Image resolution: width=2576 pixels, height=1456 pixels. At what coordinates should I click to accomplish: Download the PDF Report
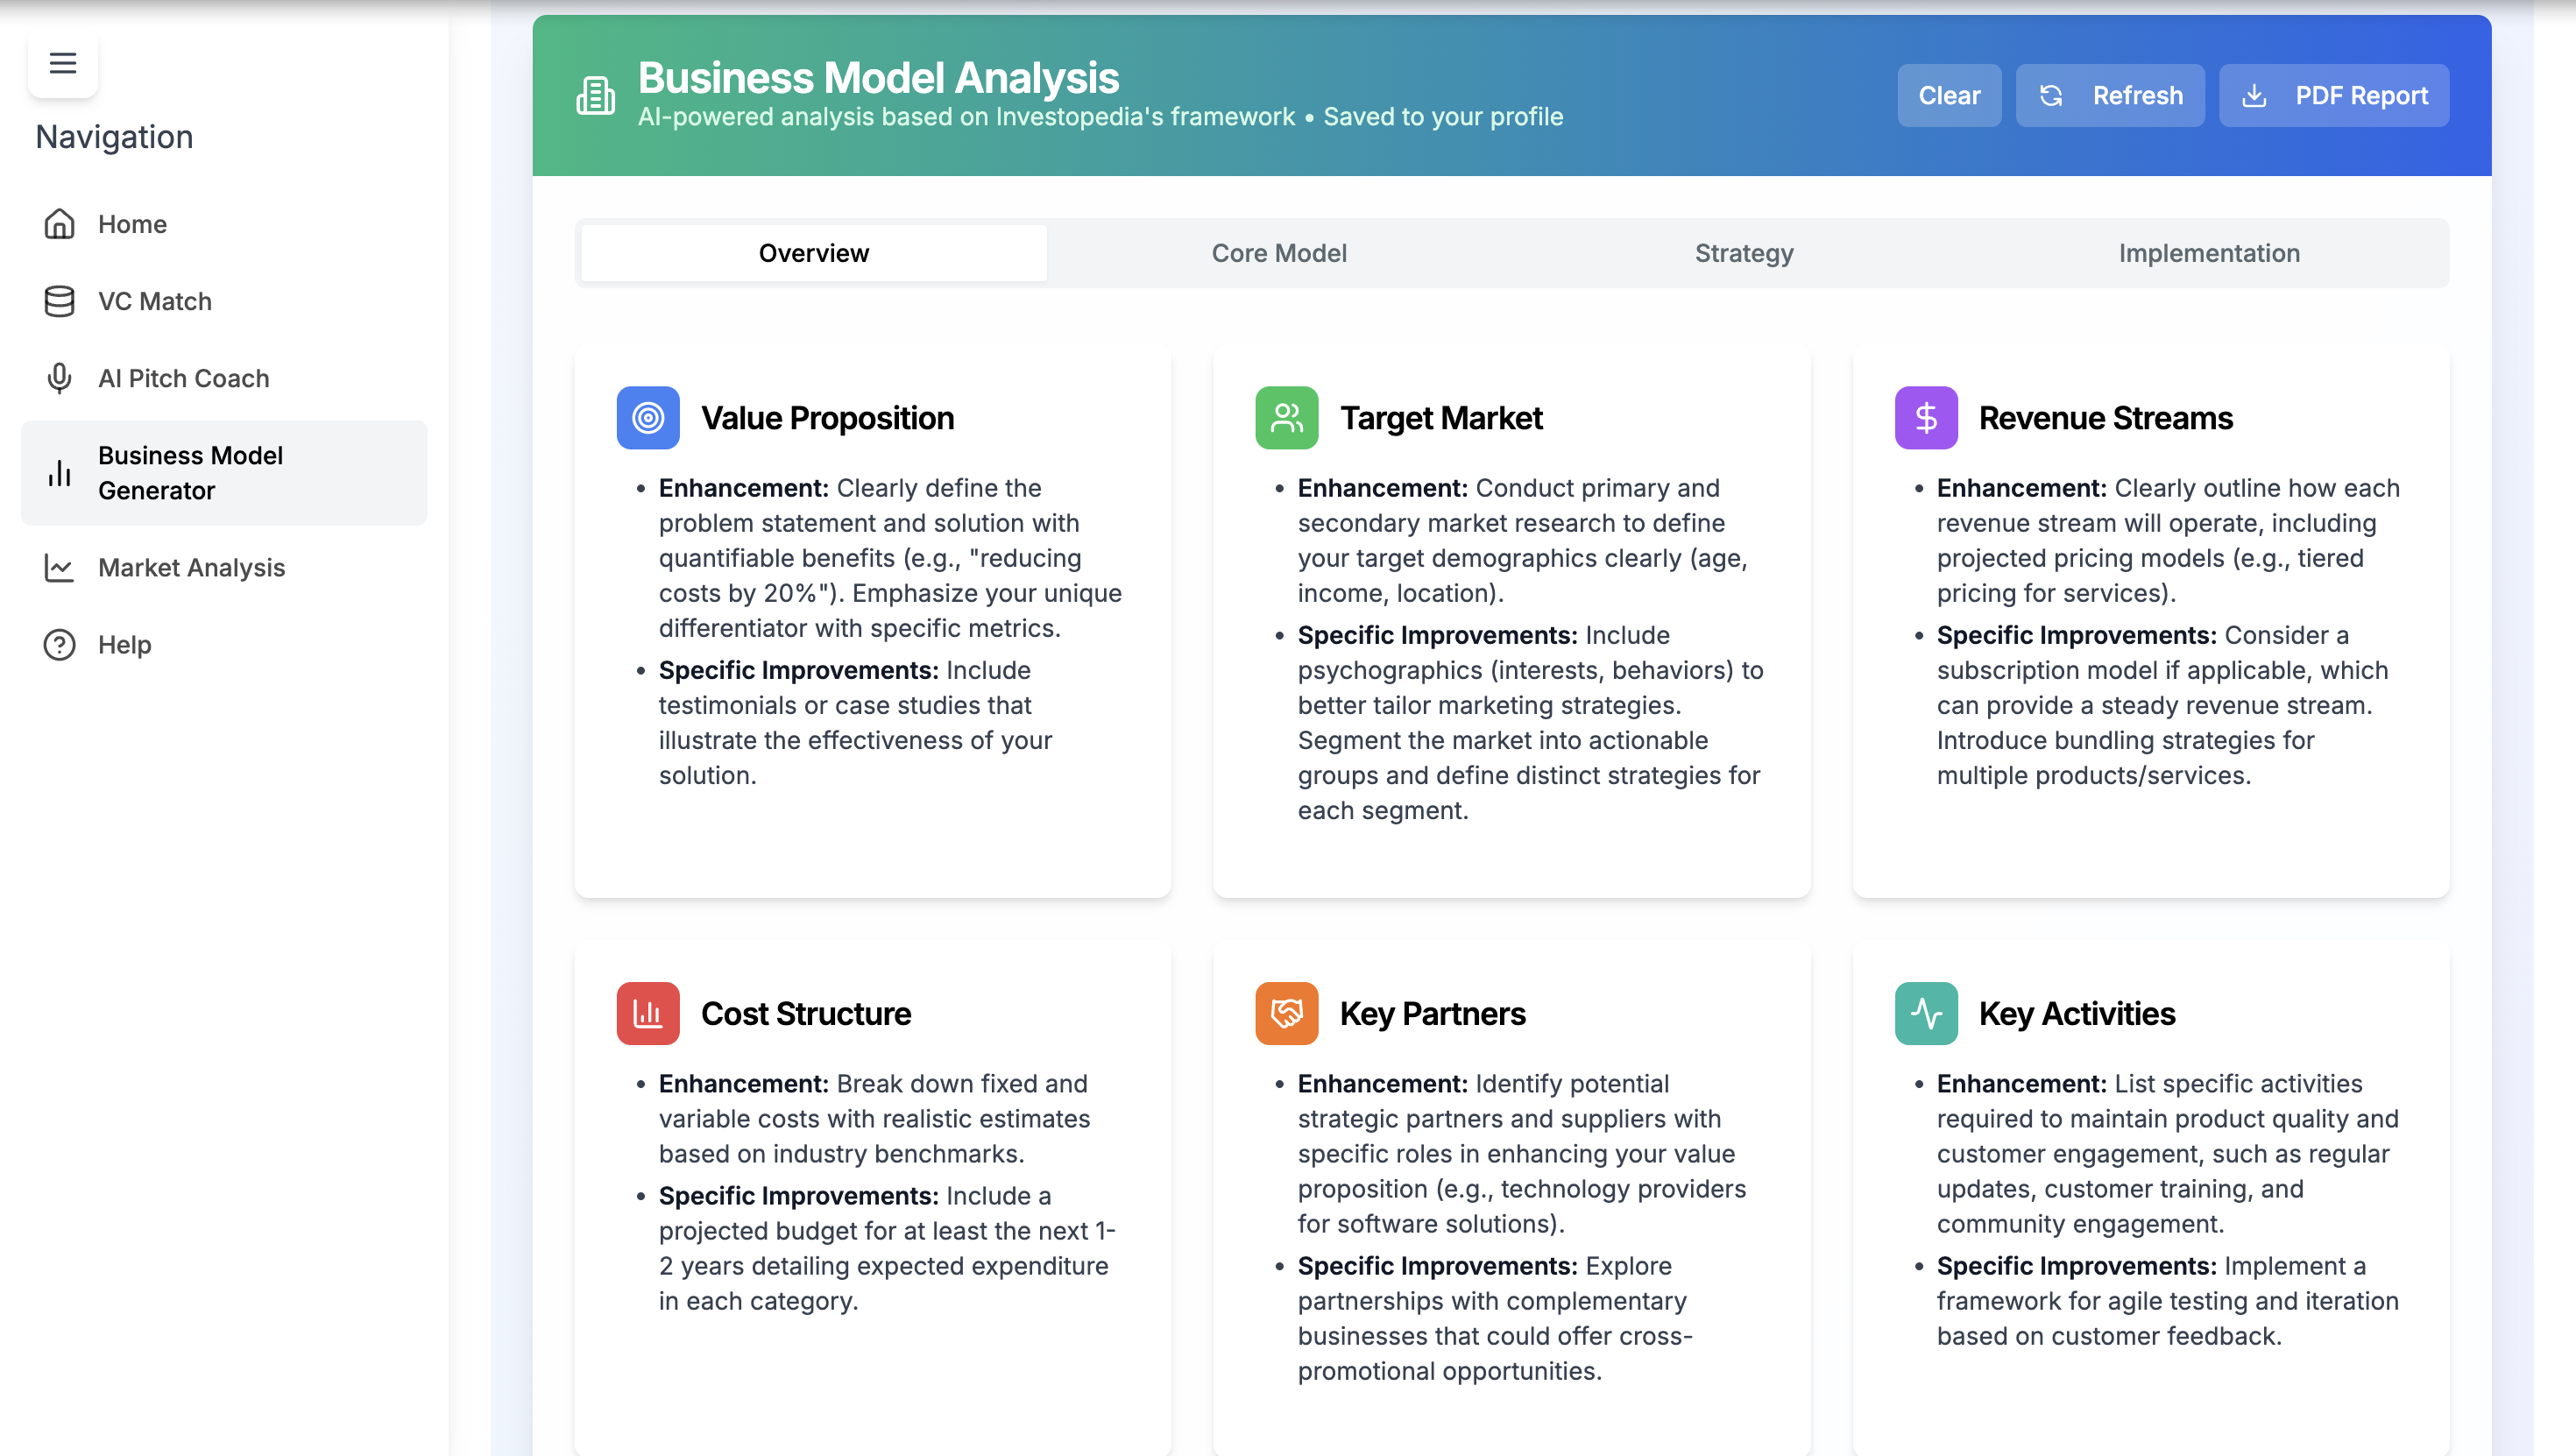click(2334, 96)
